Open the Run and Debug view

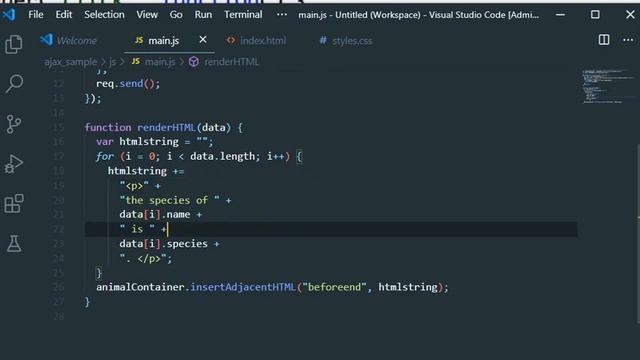pyautogui.click(x=13, y=164)
